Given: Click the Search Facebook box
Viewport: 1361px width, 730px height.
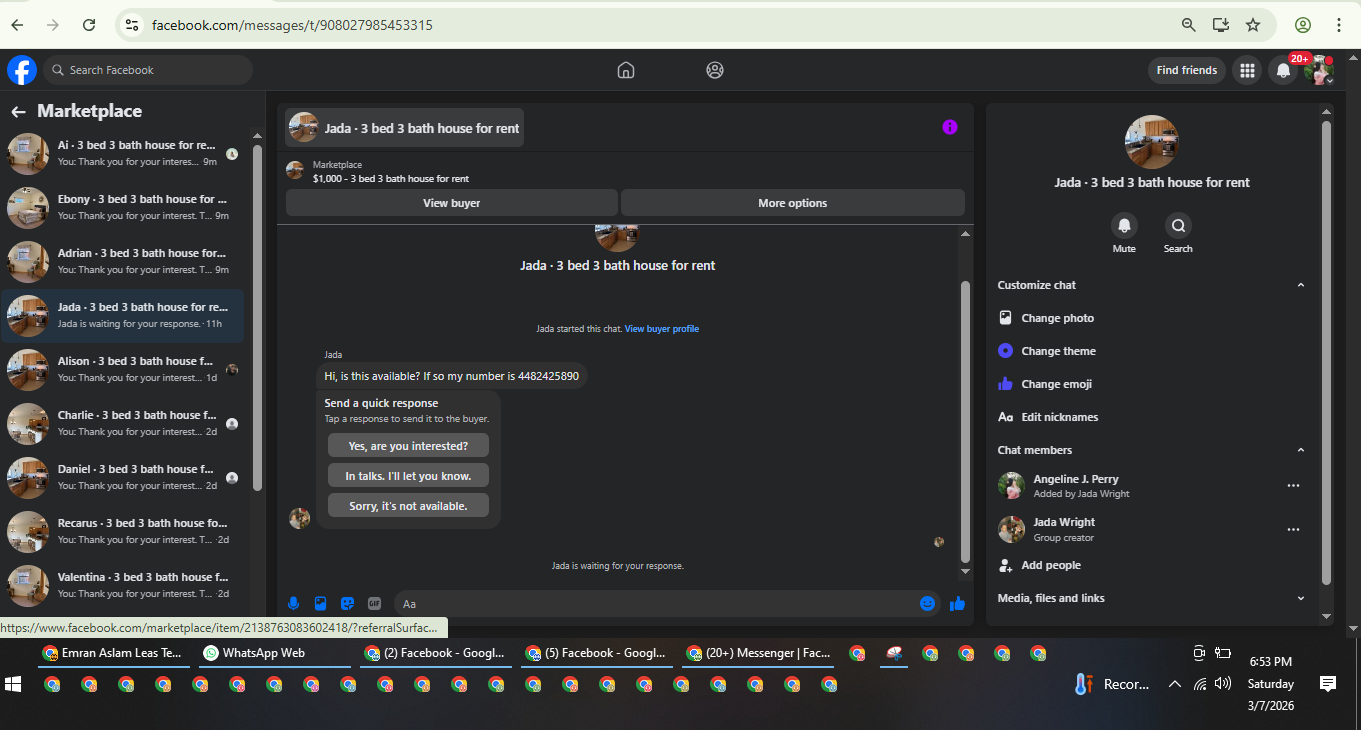Looking at the screenshot, I should (147, 70).
